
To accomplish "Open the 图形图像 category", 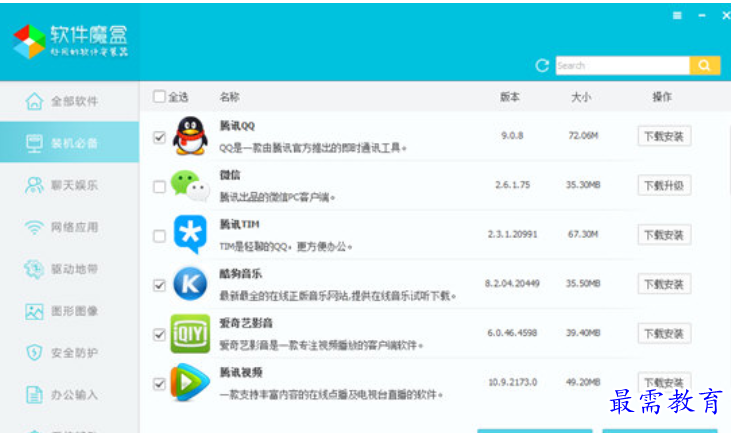I will 69,311.
